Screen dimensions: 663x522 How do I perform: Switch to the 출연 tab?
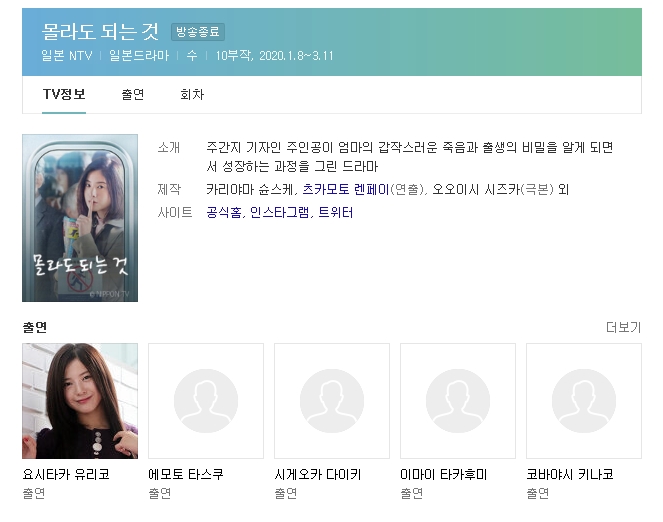click(133, 94)
